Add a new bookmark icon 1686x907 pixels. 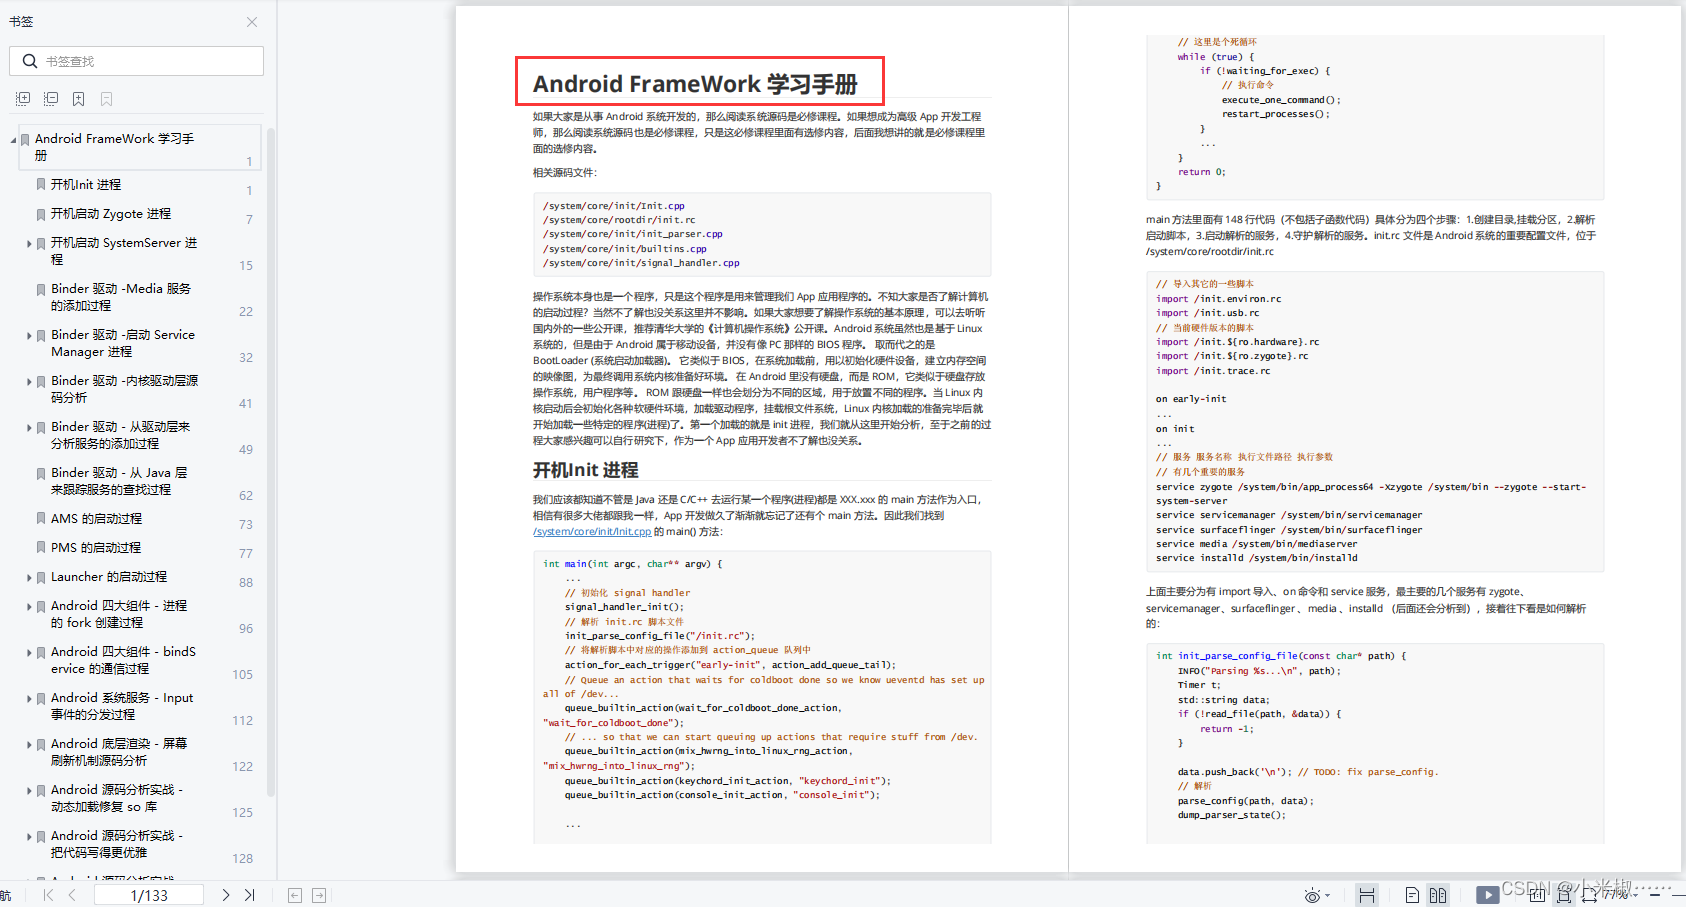pyautogui.click(x=78, y=99)
